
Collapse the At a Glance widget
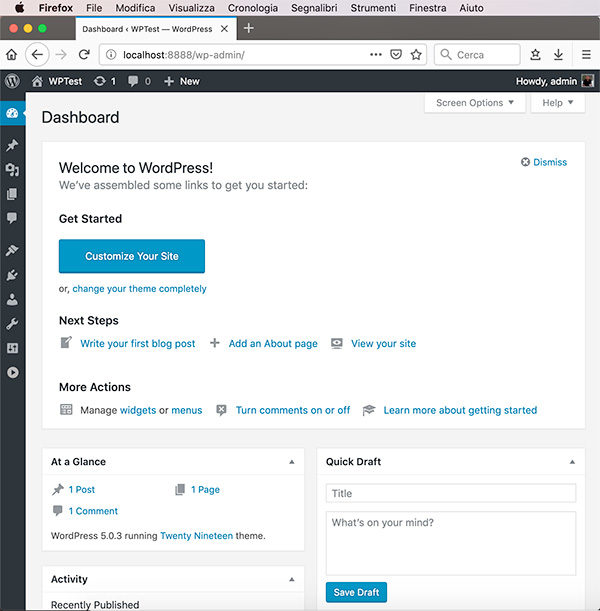coord(292,462)
